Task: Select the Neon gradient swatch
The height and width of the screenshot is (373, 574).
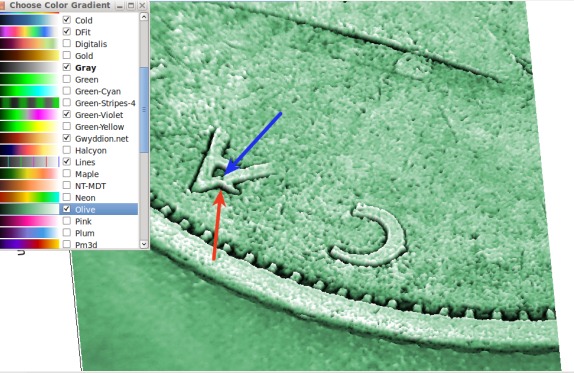Action: tap(29, 197)
